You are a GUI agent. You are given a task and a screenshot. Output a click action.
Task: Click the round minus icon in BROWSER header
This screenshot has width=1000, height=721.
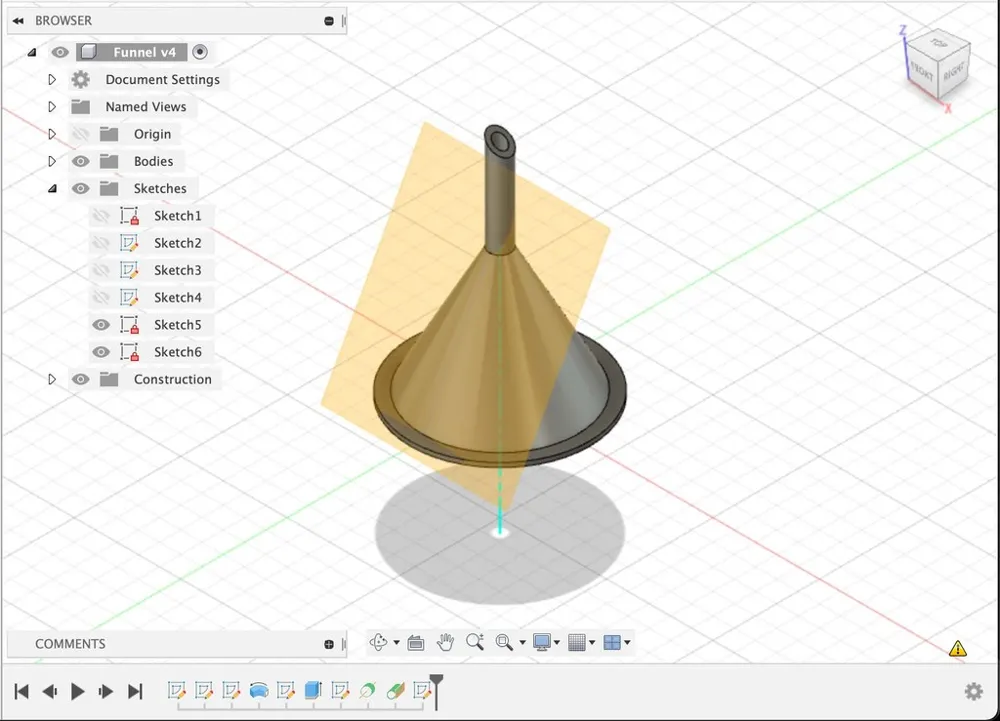[x=328, y=21]
